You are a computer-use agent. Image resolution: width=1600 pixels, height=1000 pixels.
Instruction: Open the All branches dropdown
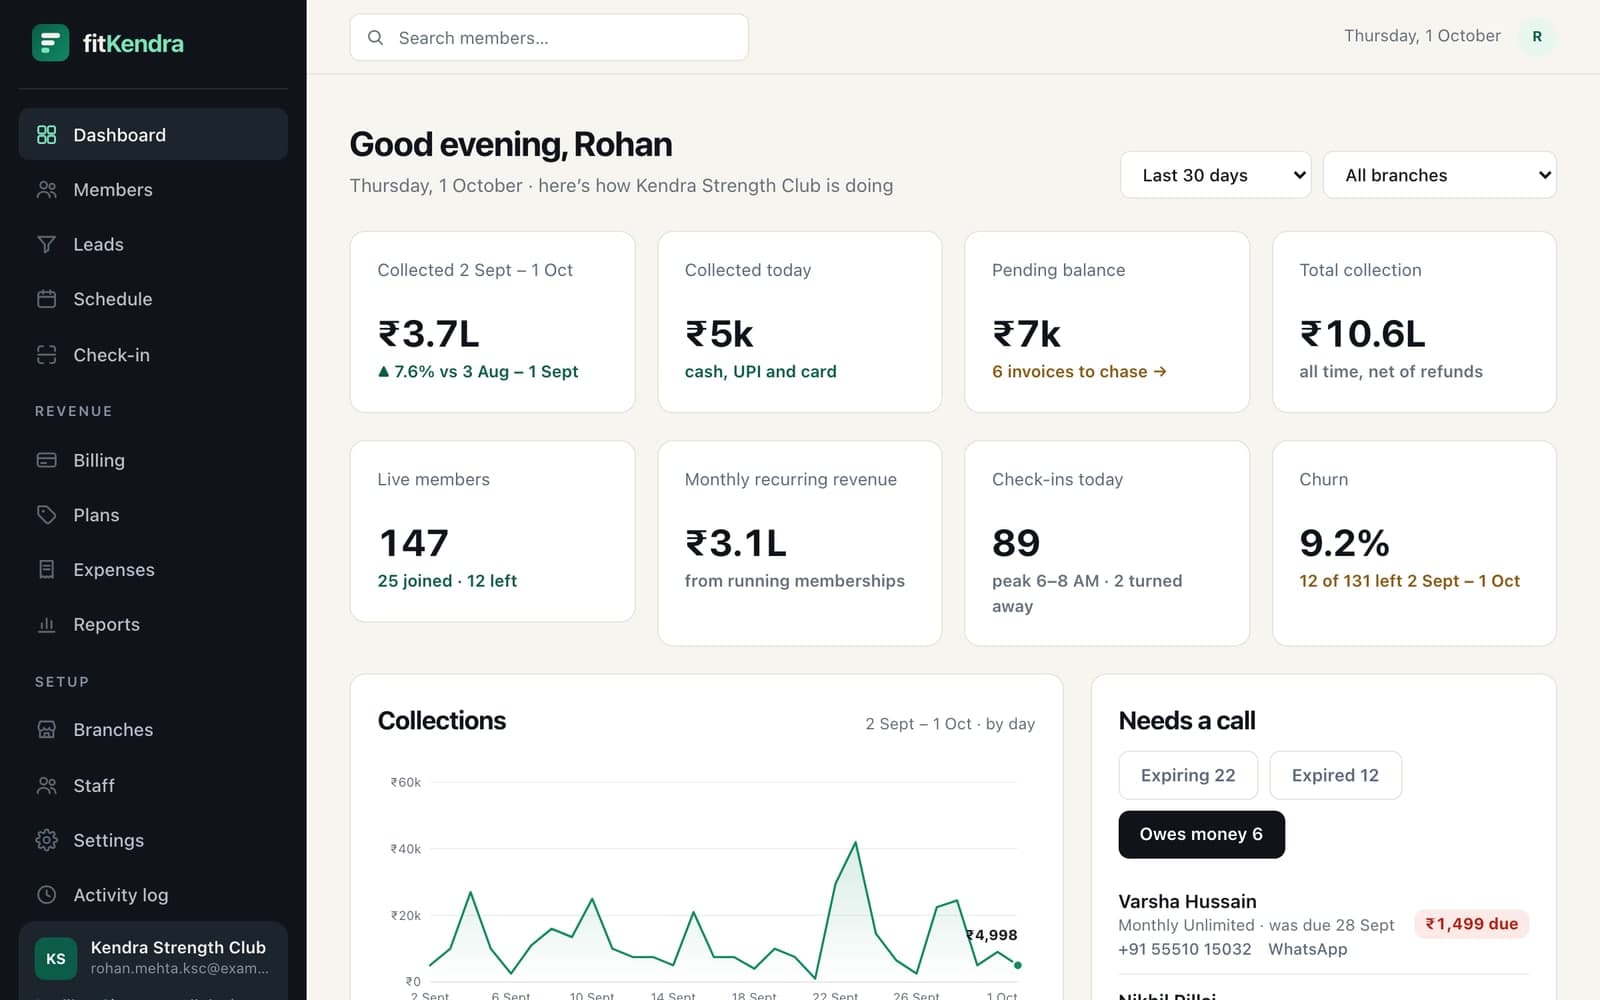(1439, 175)
